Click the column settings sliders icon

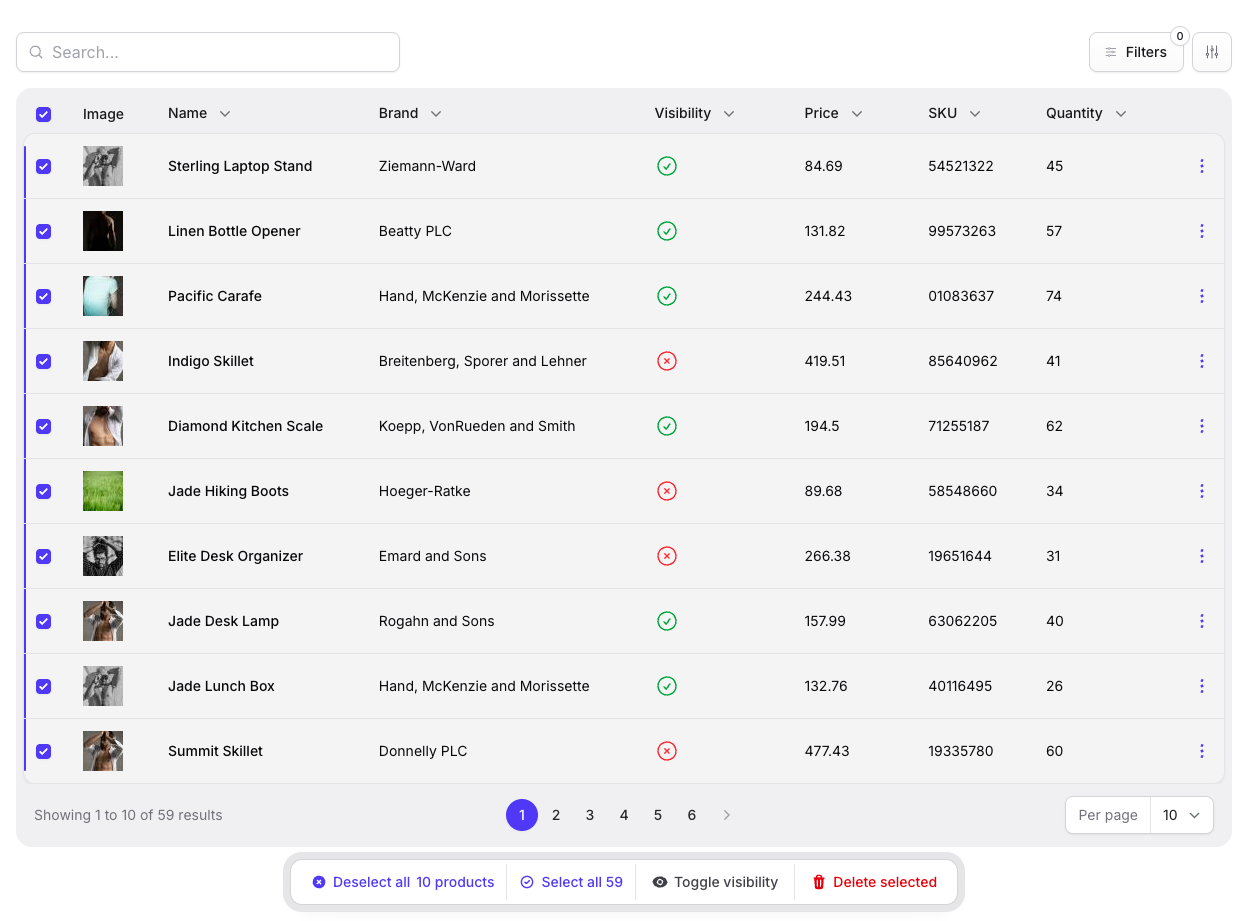[x=1212, y=52]
